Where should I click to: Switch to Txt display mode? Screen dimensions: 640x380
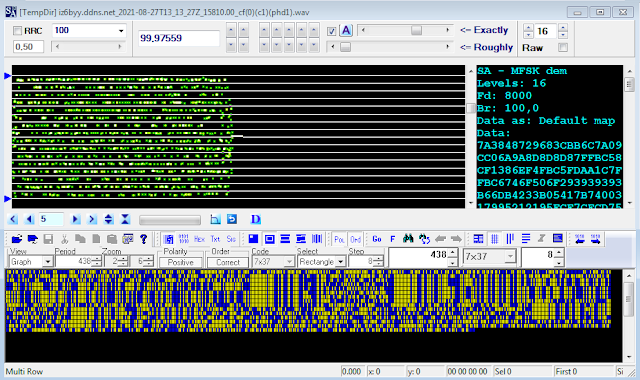coord(215,239)
